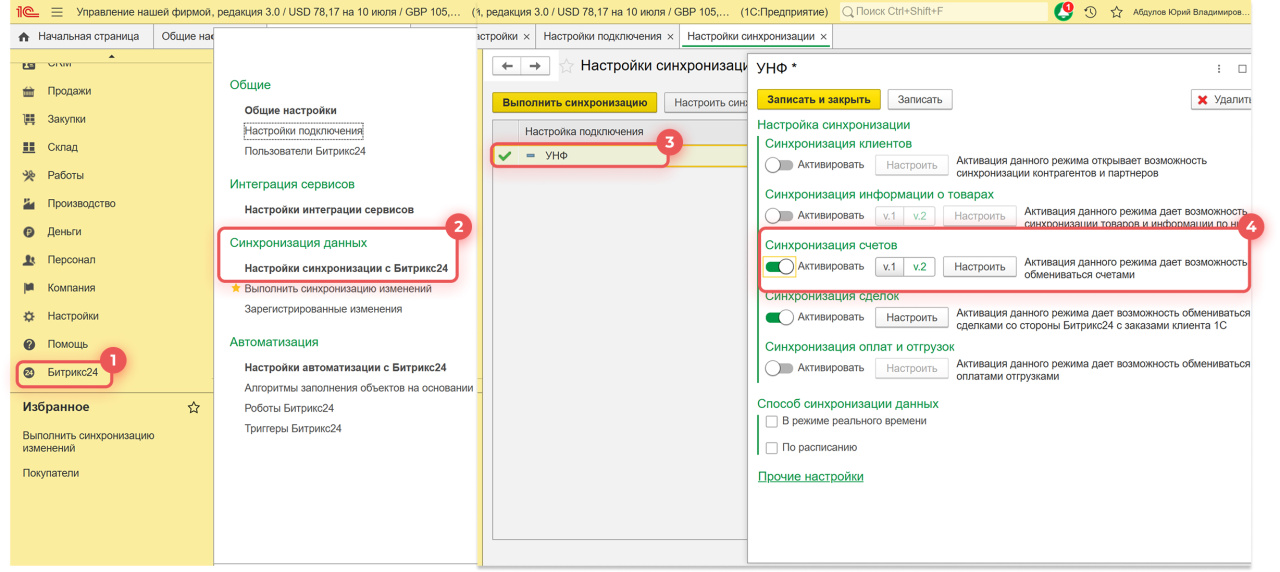Open Триггеры Битрикс24 link
1280x572 pixels.
pyautogui.click(x=293, y=428)
